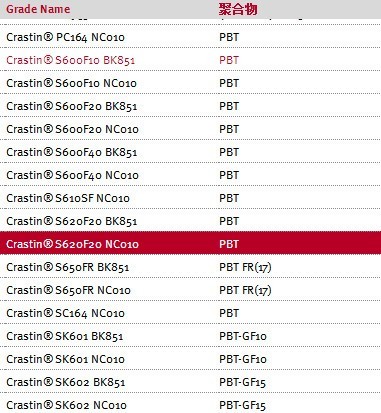Open Crastin SK602 BK851 grade
This screenshot has width=381, height=413.
pyautogui.click(x=66, y=382)
